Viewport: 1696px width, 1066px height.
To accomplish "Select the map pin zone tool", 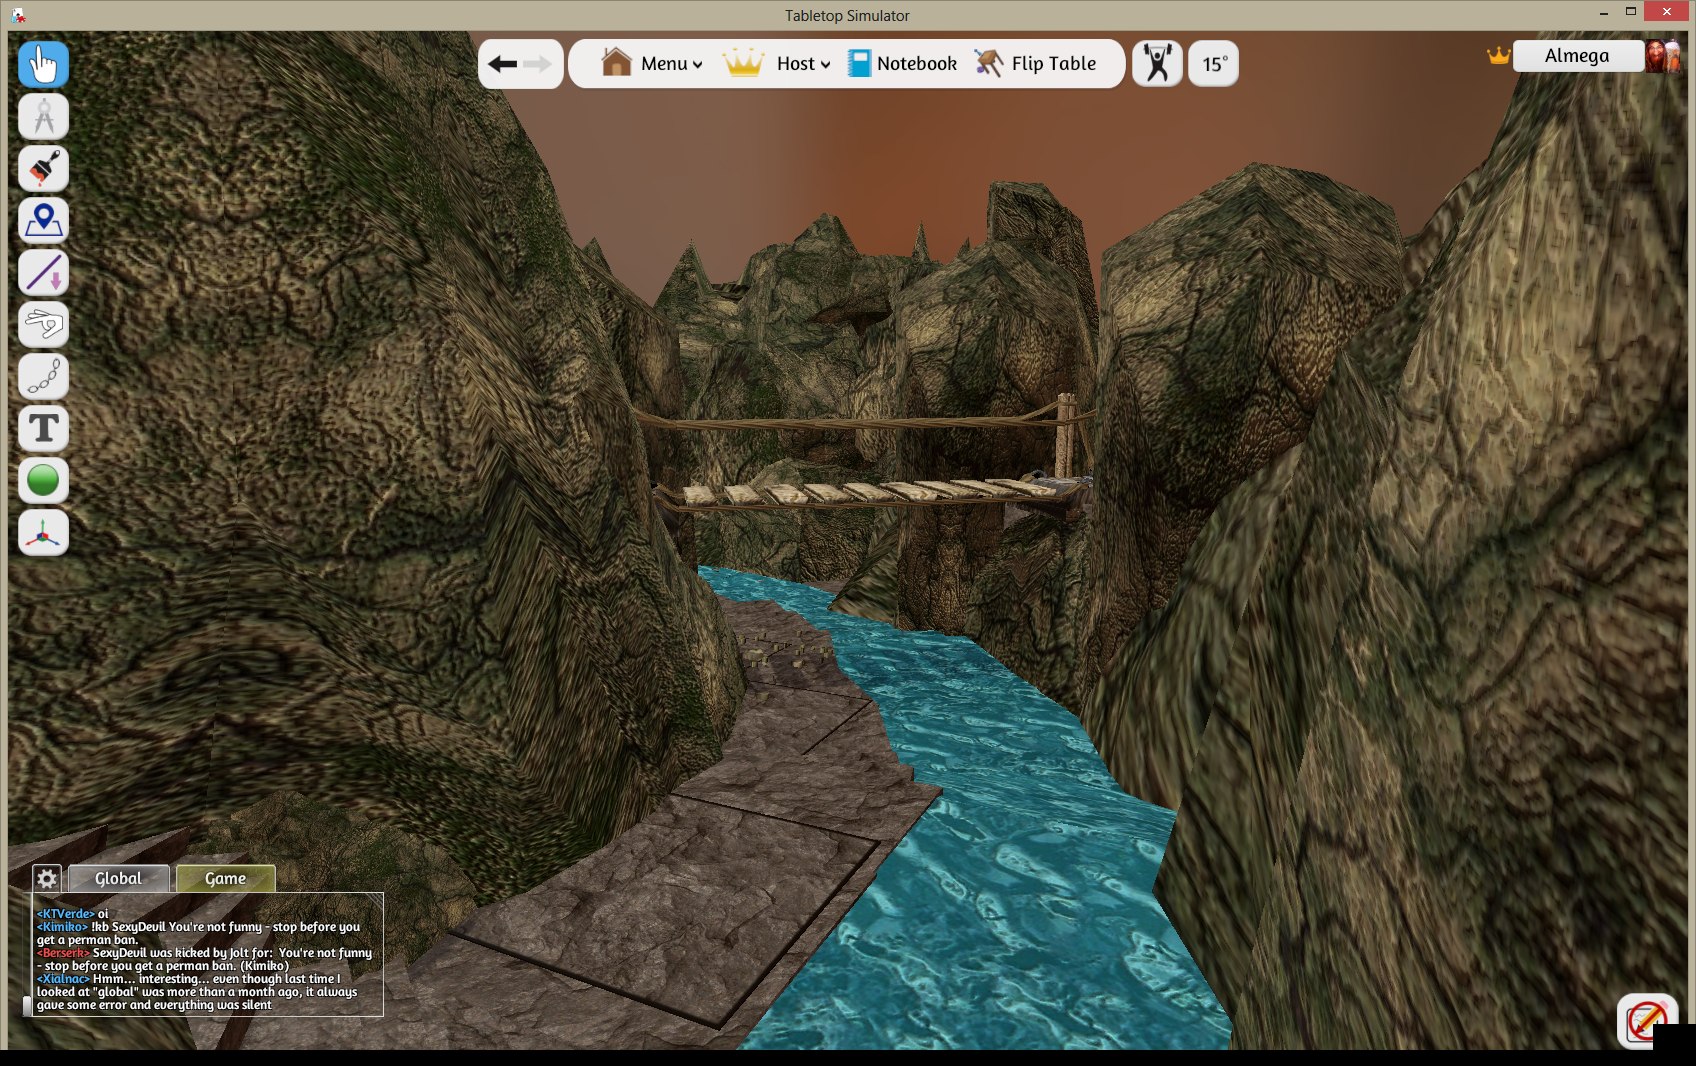I will [x=43, y=220].
